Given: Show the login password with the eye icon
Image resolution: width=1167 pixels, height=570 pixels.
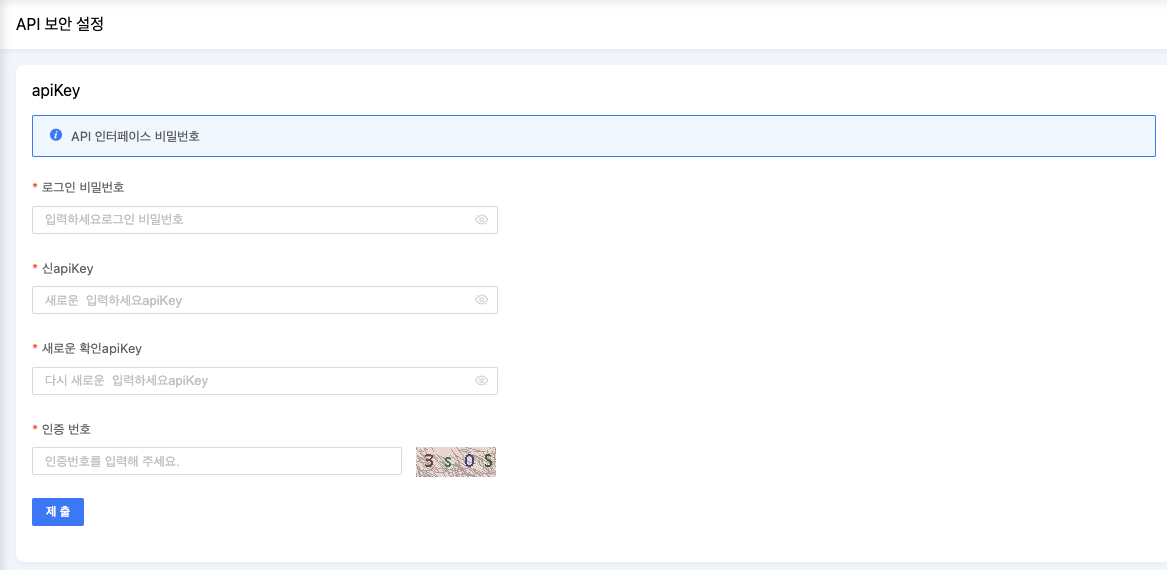Looking at the screenshot, I should [481, 219].
